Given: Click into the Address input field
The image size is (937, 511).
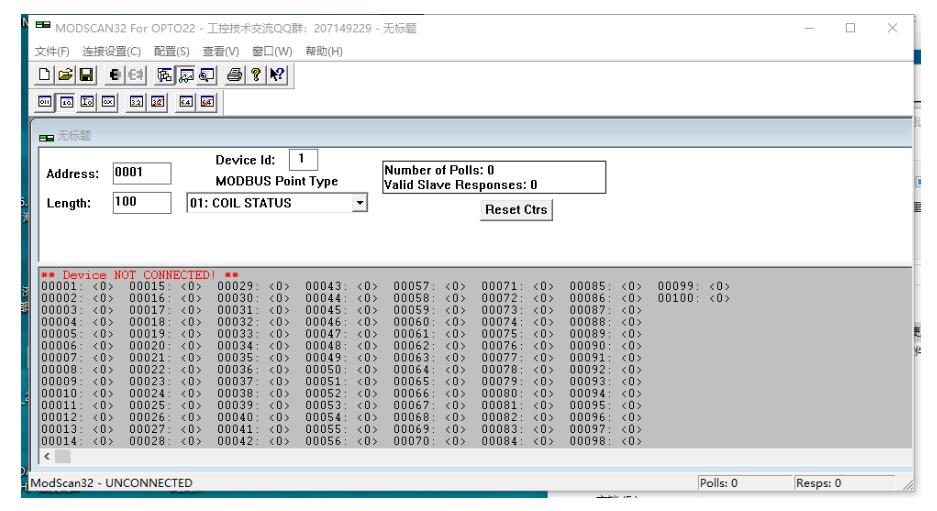Looking at the screenshot, I should pos(142,173).
